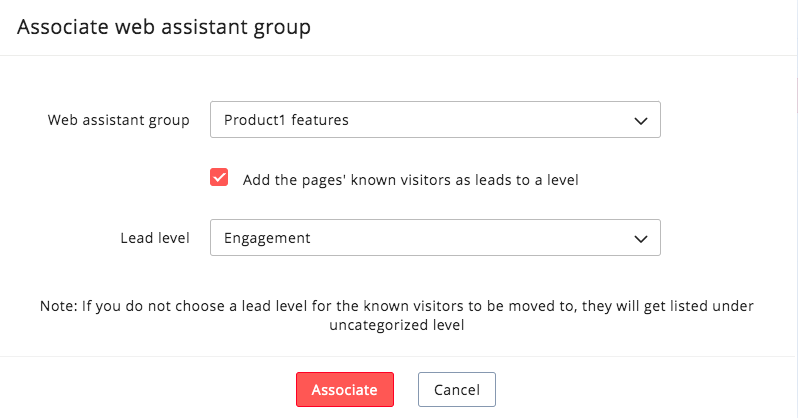798x418 pixels.
Task: Open lead levels via Engagement arrow
Action: pos(641,239)
